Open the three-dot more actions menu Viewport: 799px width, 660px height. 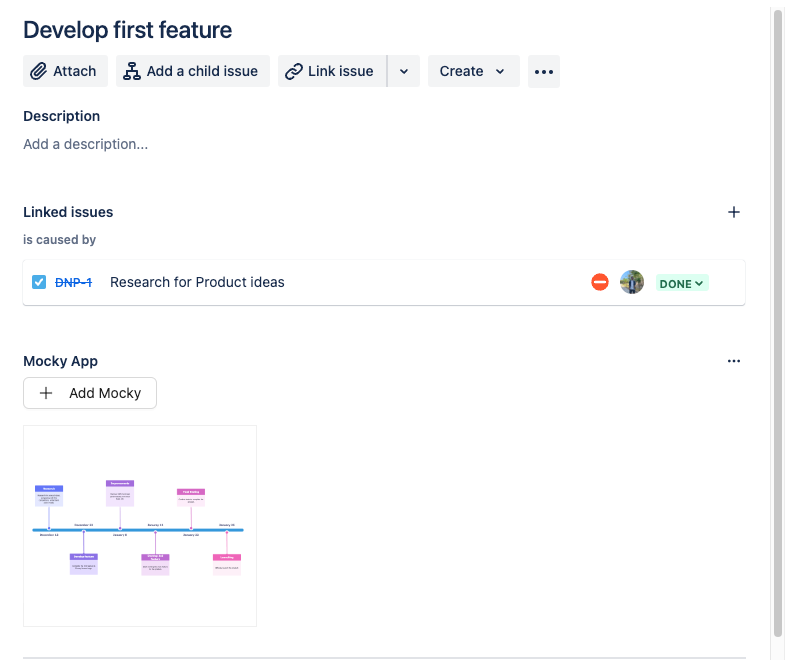click(x=544, y=71)
